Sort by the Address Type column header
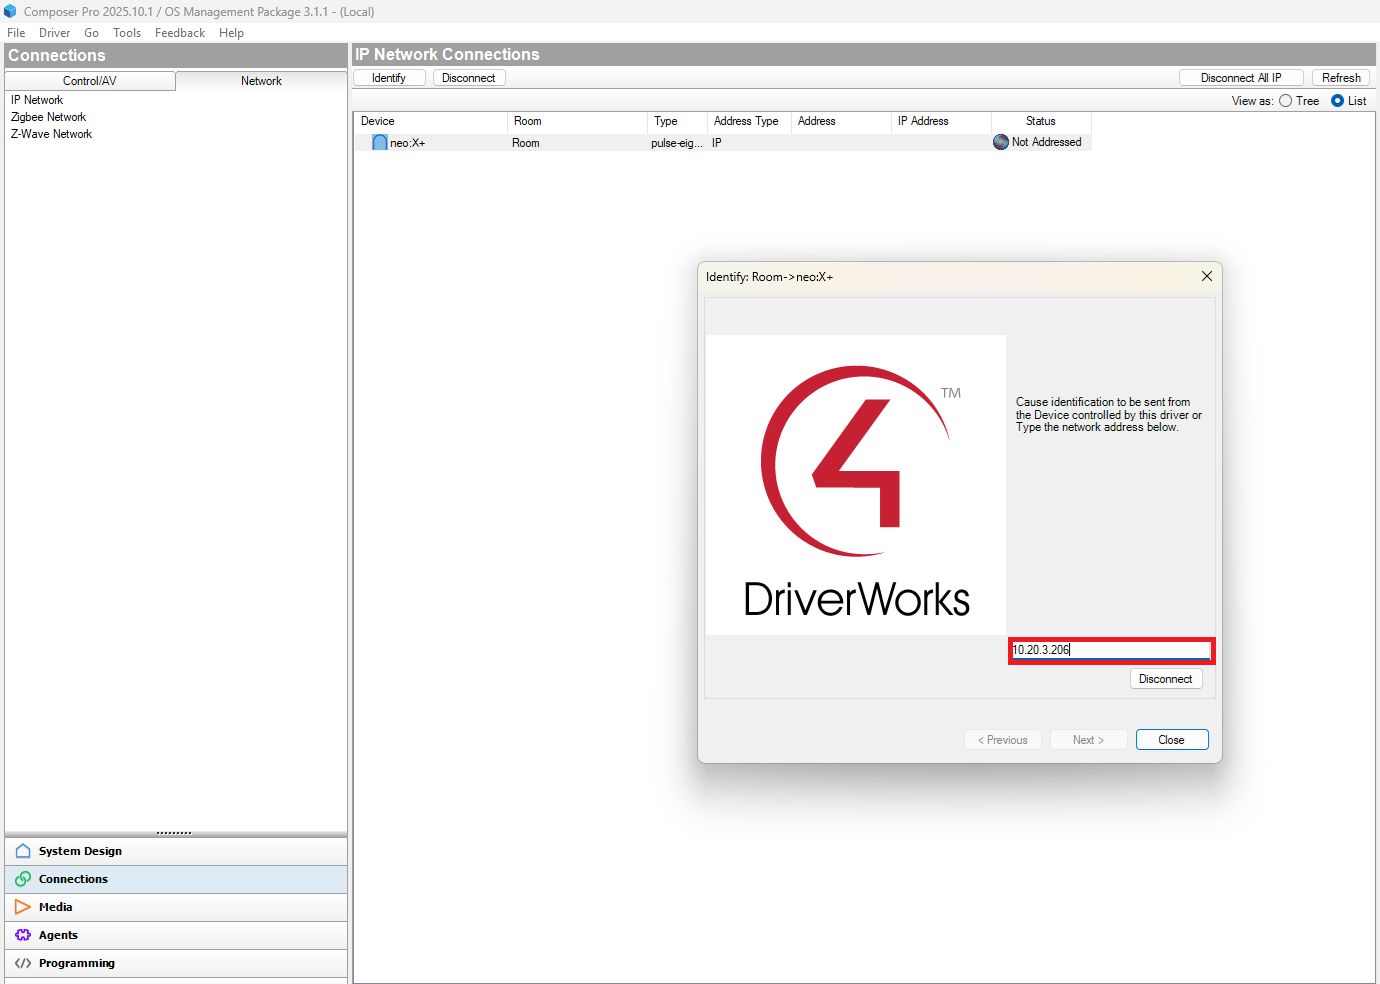This screenshot has width=1380, height=984. click(x=749, y=121)
